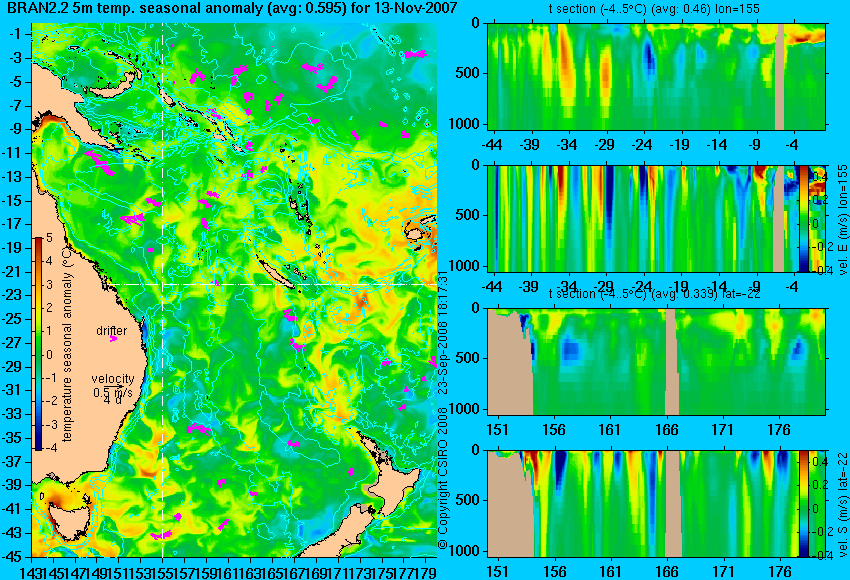Click the '179' longitude tick on the map
850x580 pixels.
(x=426, y=571)
